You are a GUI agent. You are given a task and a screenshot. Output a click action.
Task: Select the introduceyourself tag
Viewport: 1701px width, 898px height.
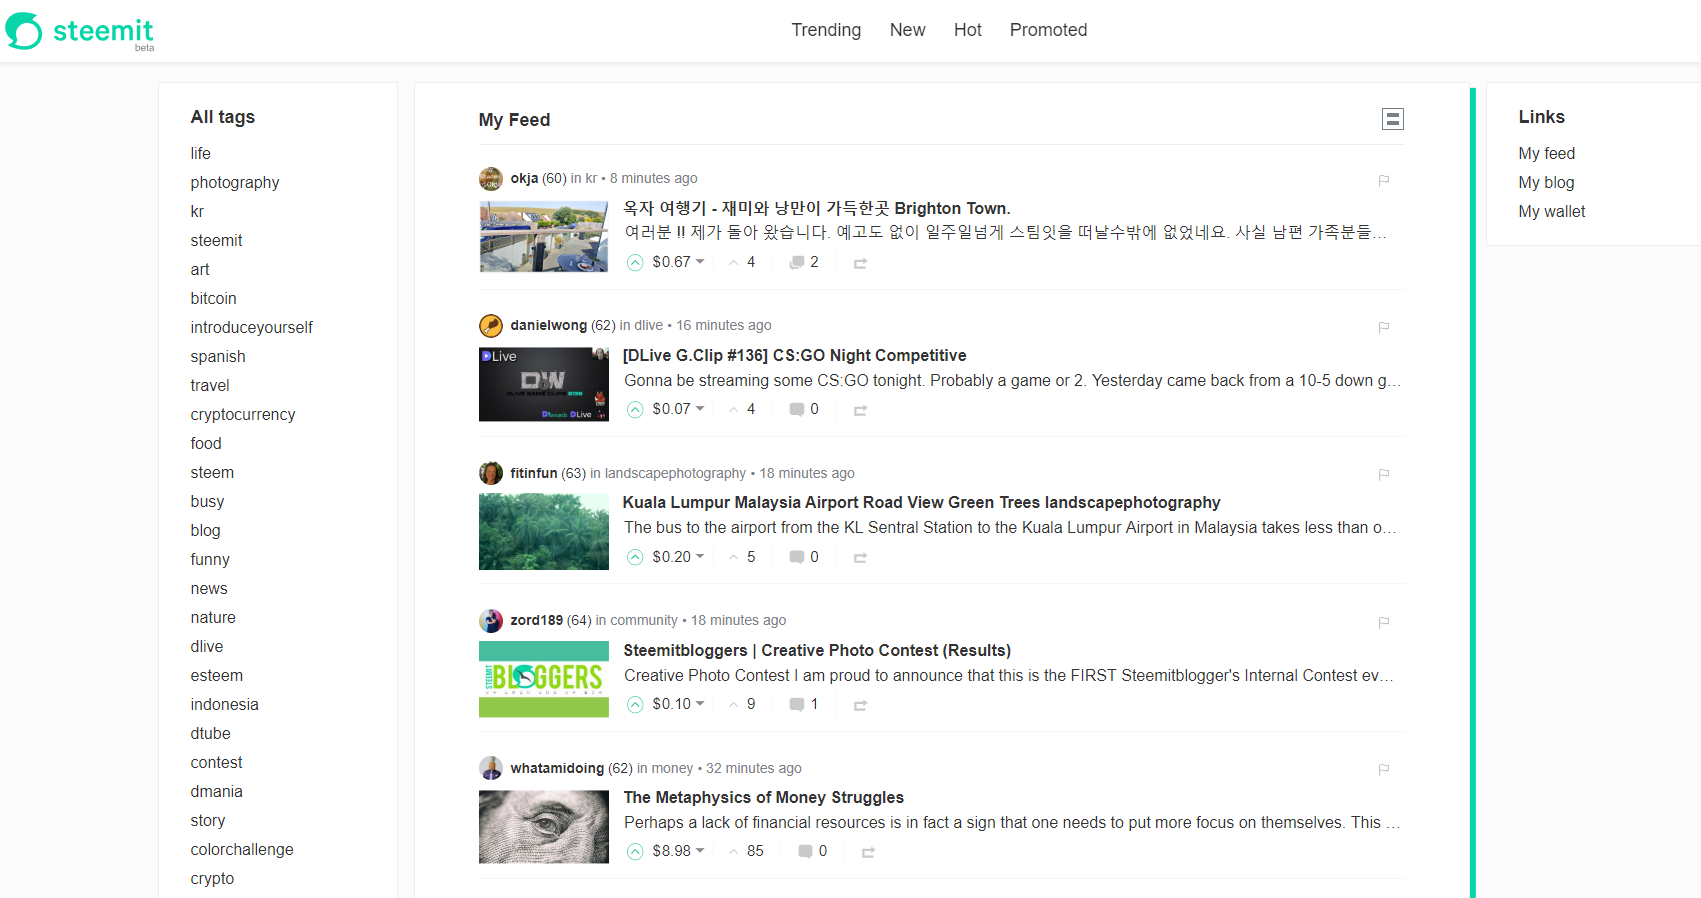tap(251, 327)
